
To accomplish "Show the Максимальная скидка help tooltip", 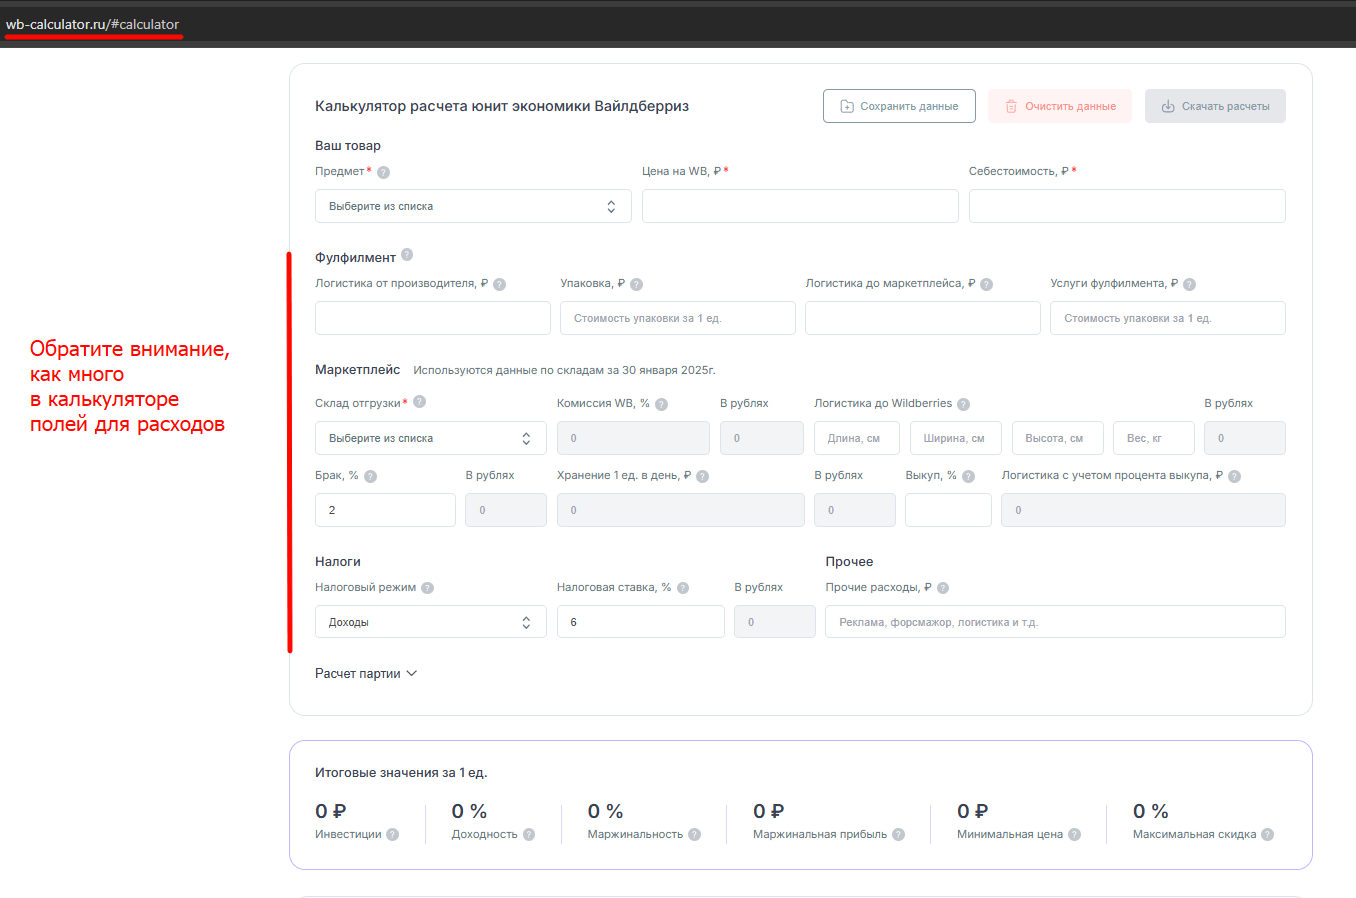I will (1268, 835).
